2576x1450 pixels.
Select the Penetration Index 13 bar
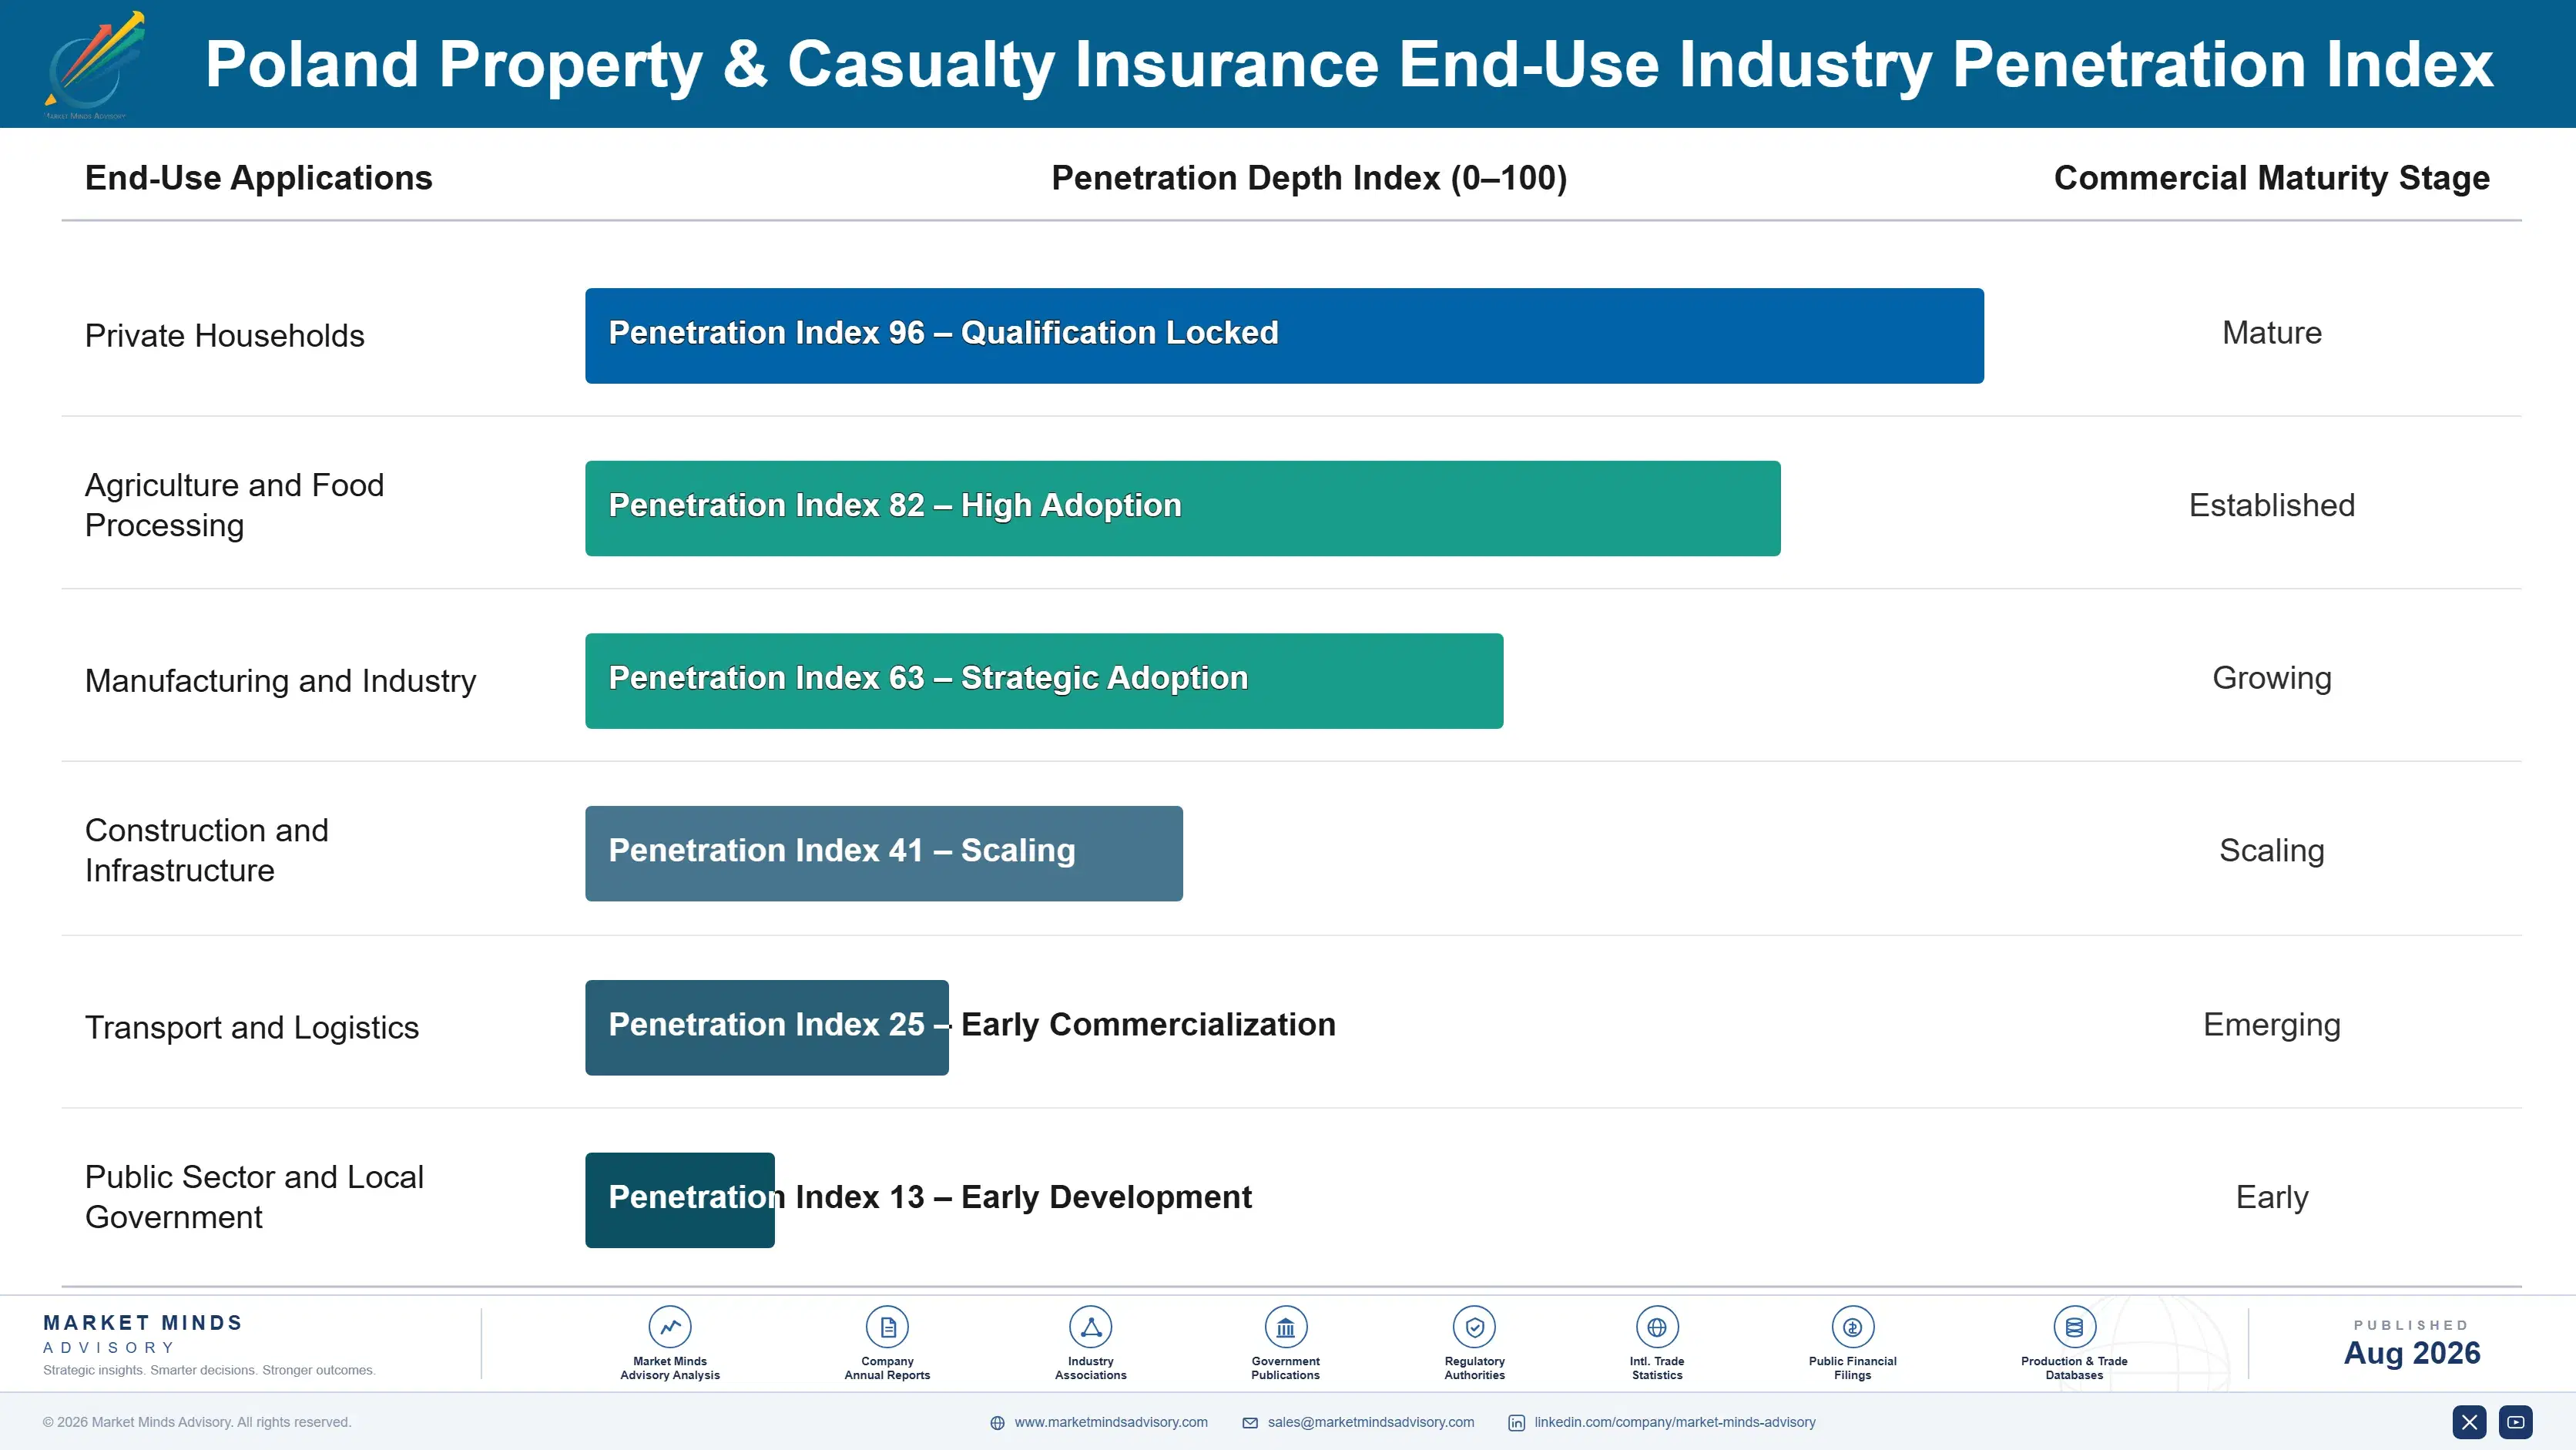pos(680,1200)
